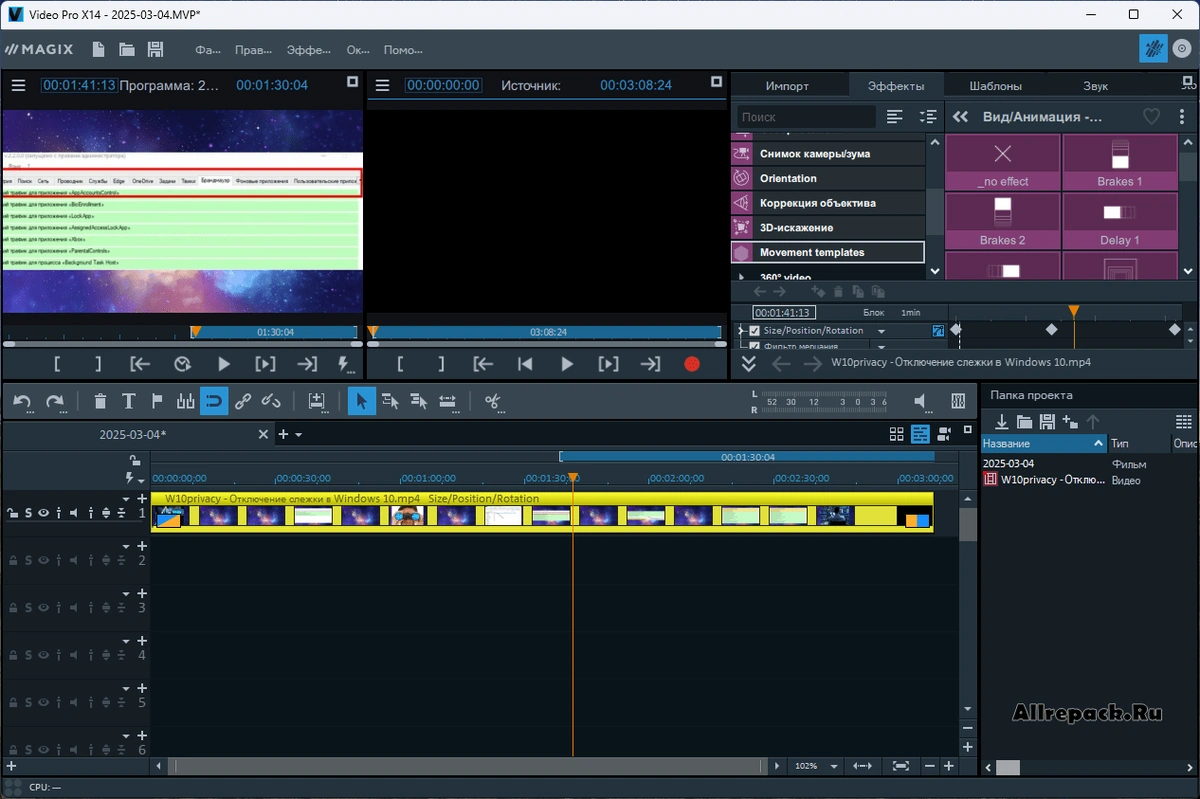Switch timeline to storyboard grid view
The image size is (1200, 799).
[x=896, y=434]
